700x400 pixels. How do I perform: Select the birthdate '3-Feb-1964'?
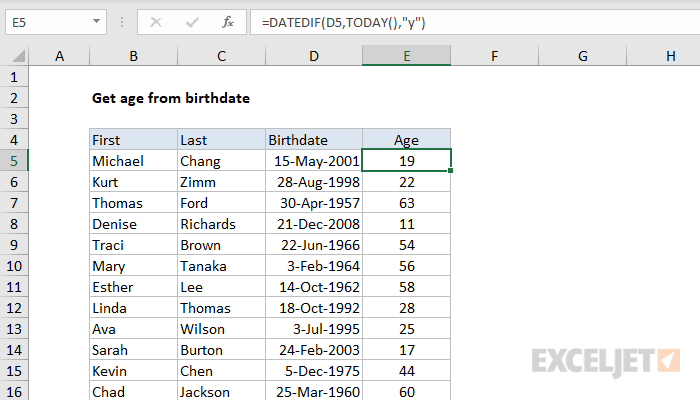coord(314,266)
